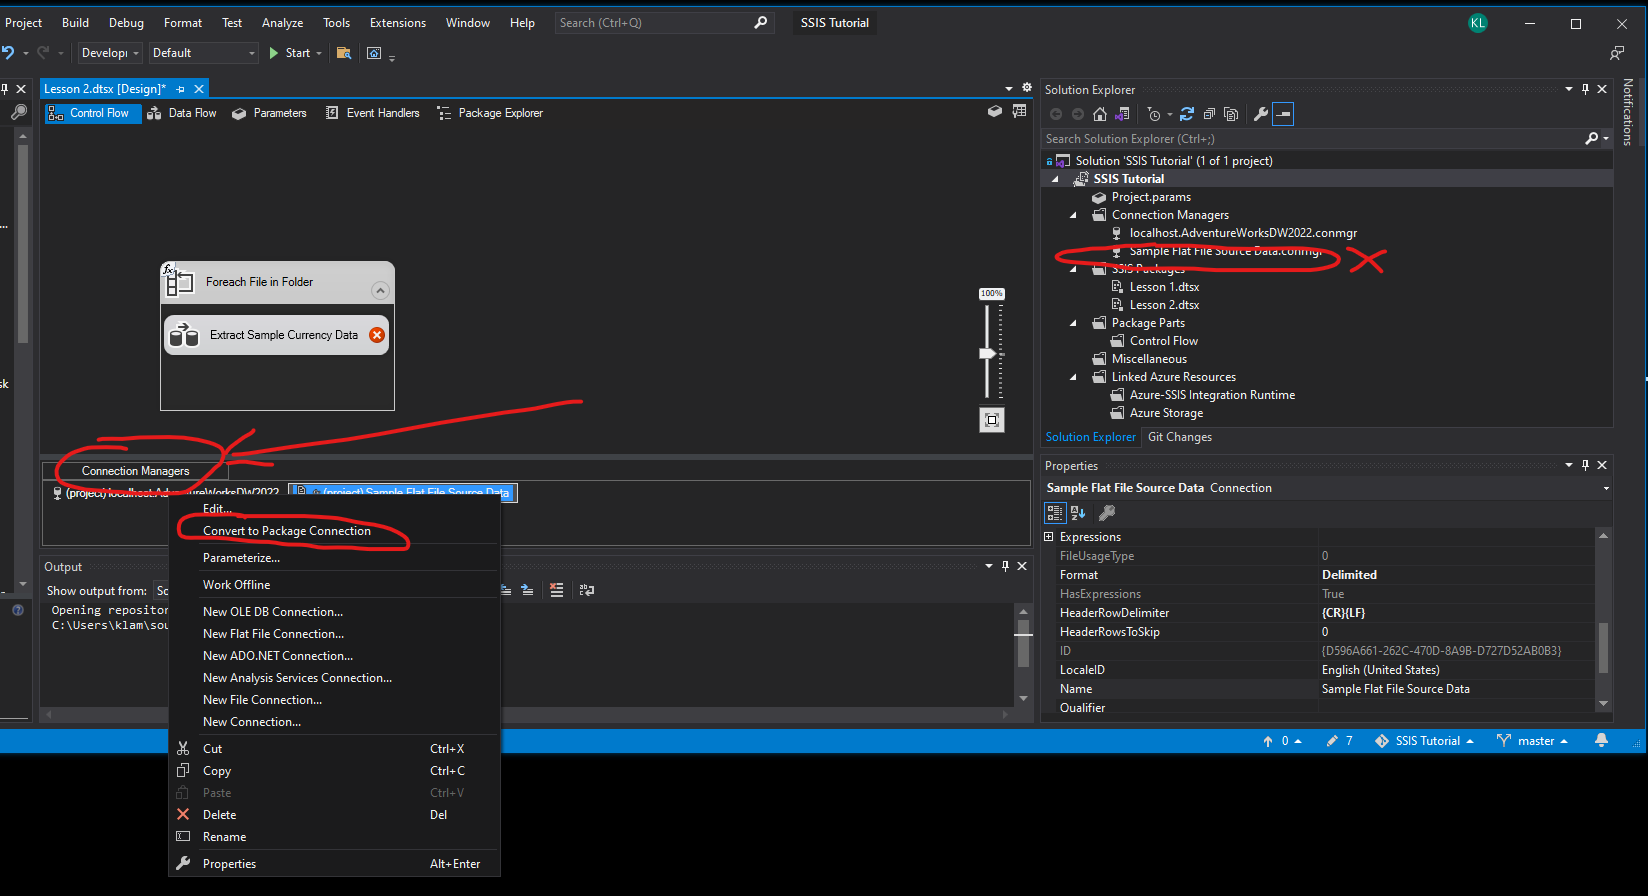Choose Delete from the context menu
Screen dimensions: 1648x896
coord(219,815)
